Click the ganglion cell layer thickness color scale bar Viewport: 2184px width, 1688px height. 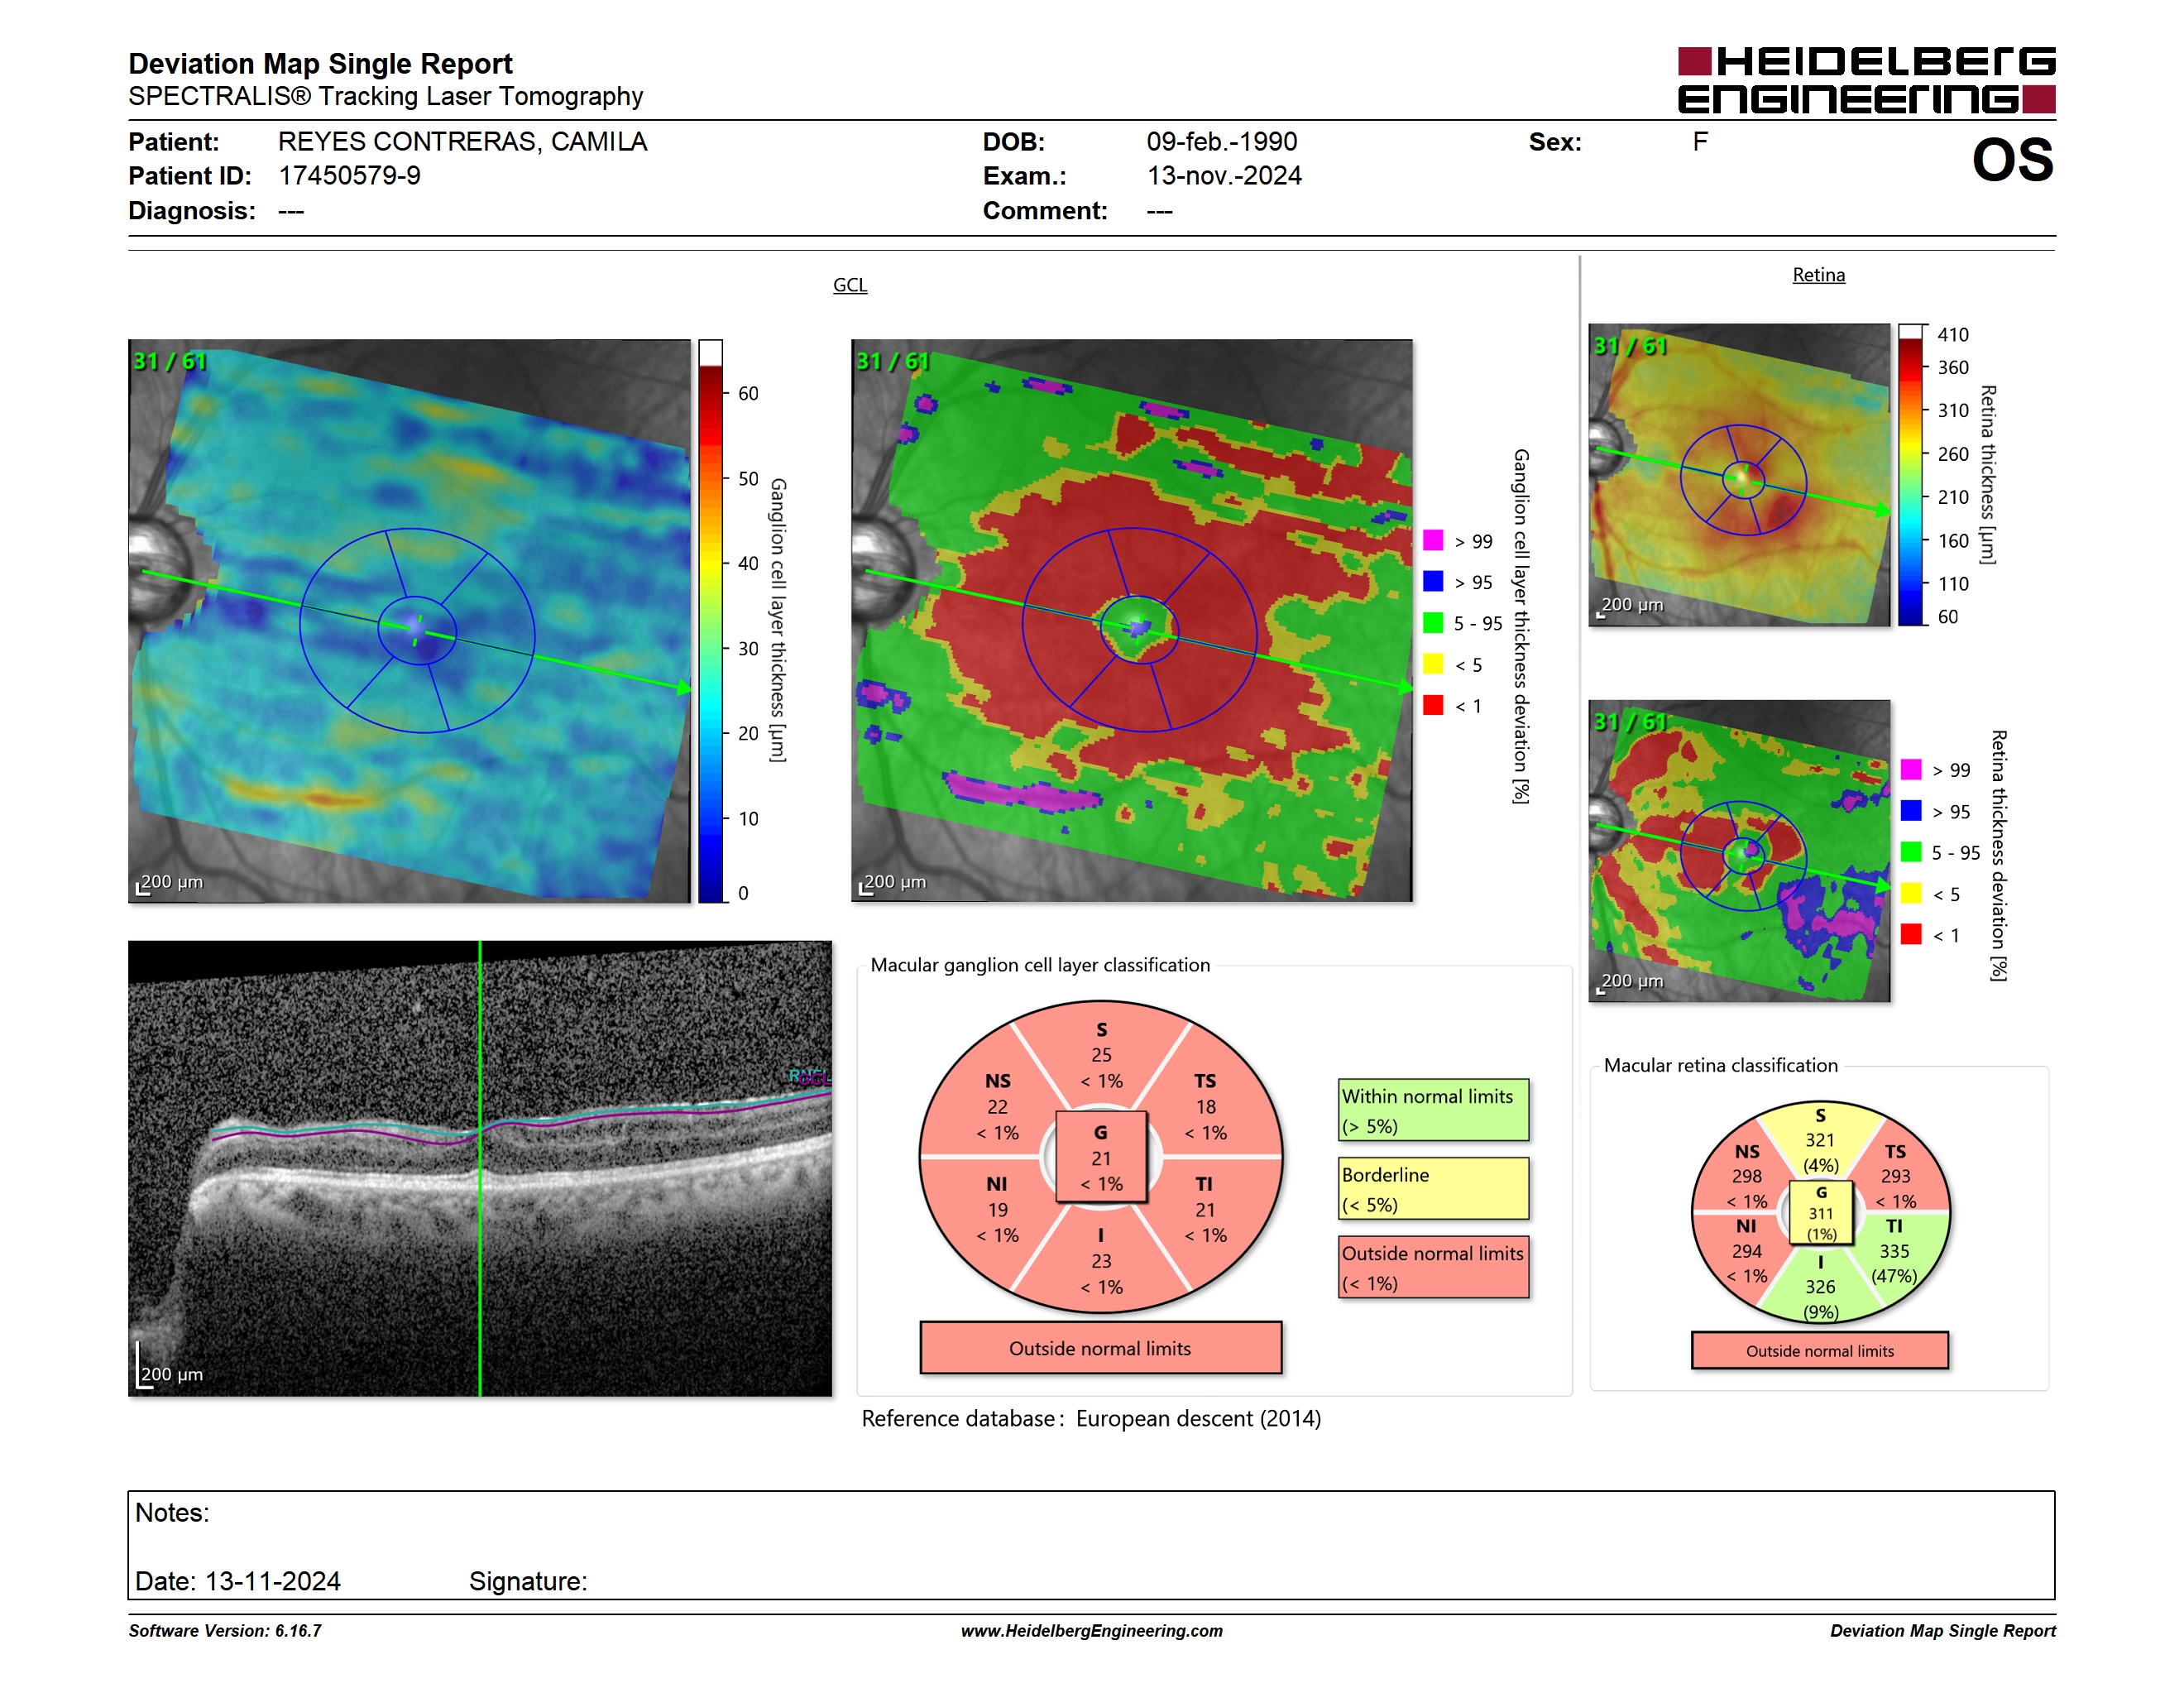pyautogui.click(x=710, y=621)
